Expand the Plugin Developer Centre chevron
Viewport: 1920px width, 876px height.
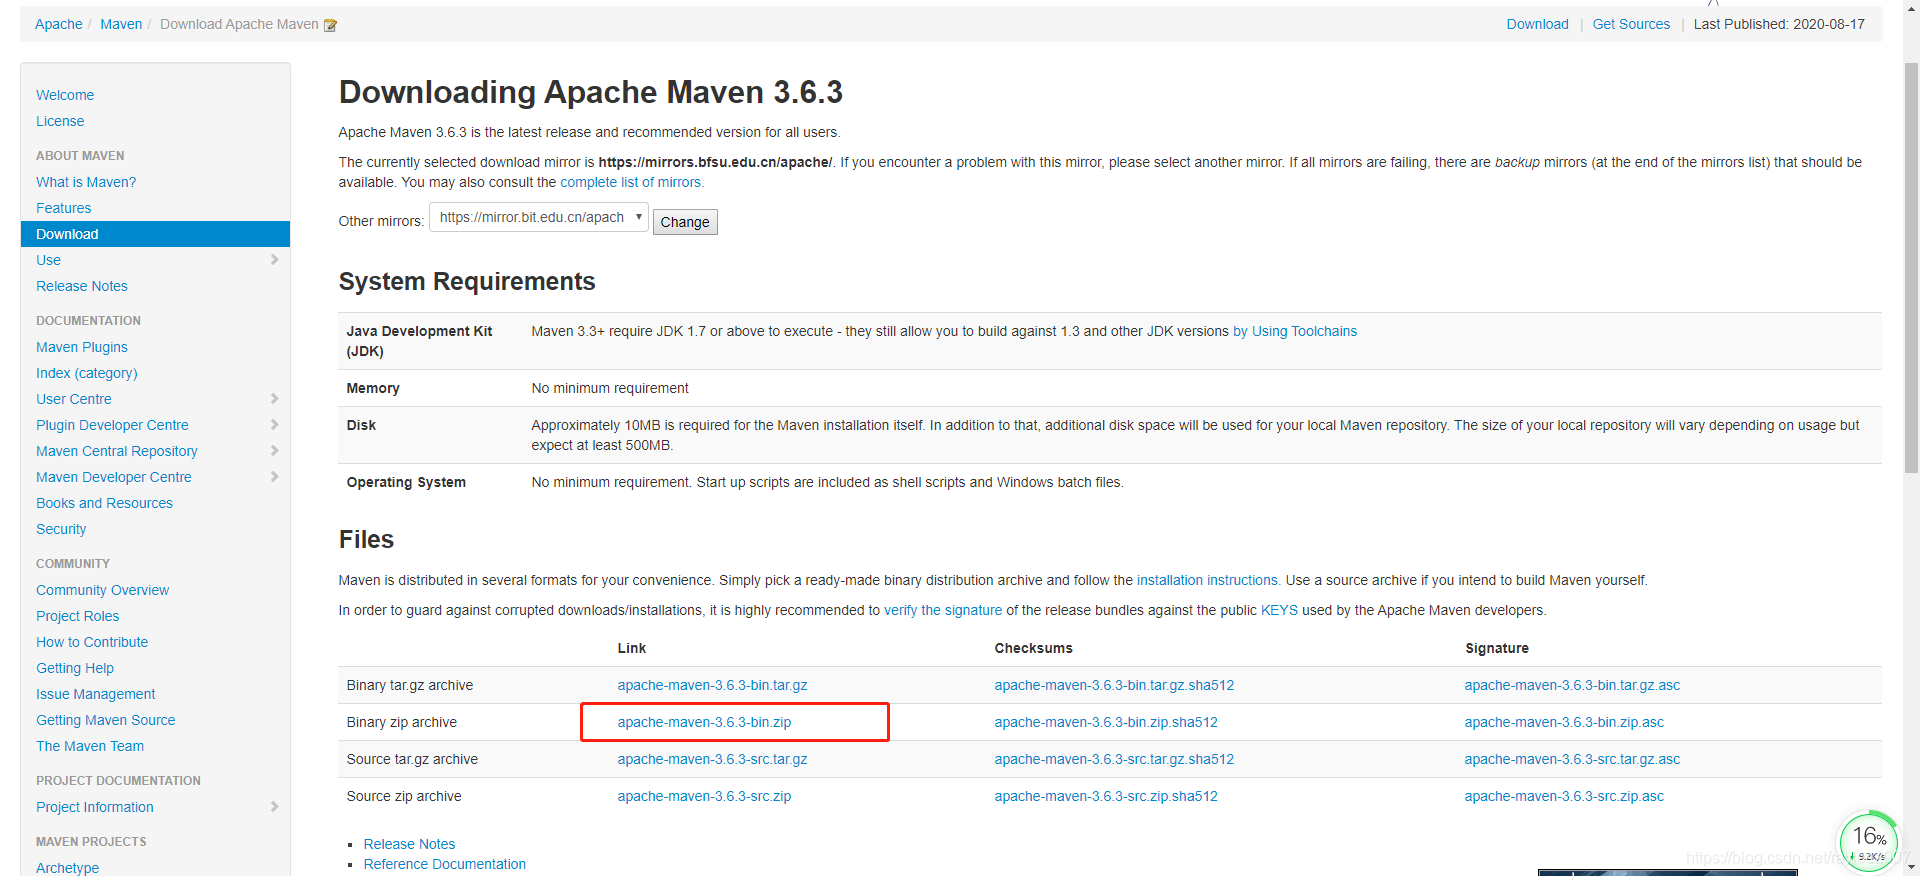click(274, 425)
